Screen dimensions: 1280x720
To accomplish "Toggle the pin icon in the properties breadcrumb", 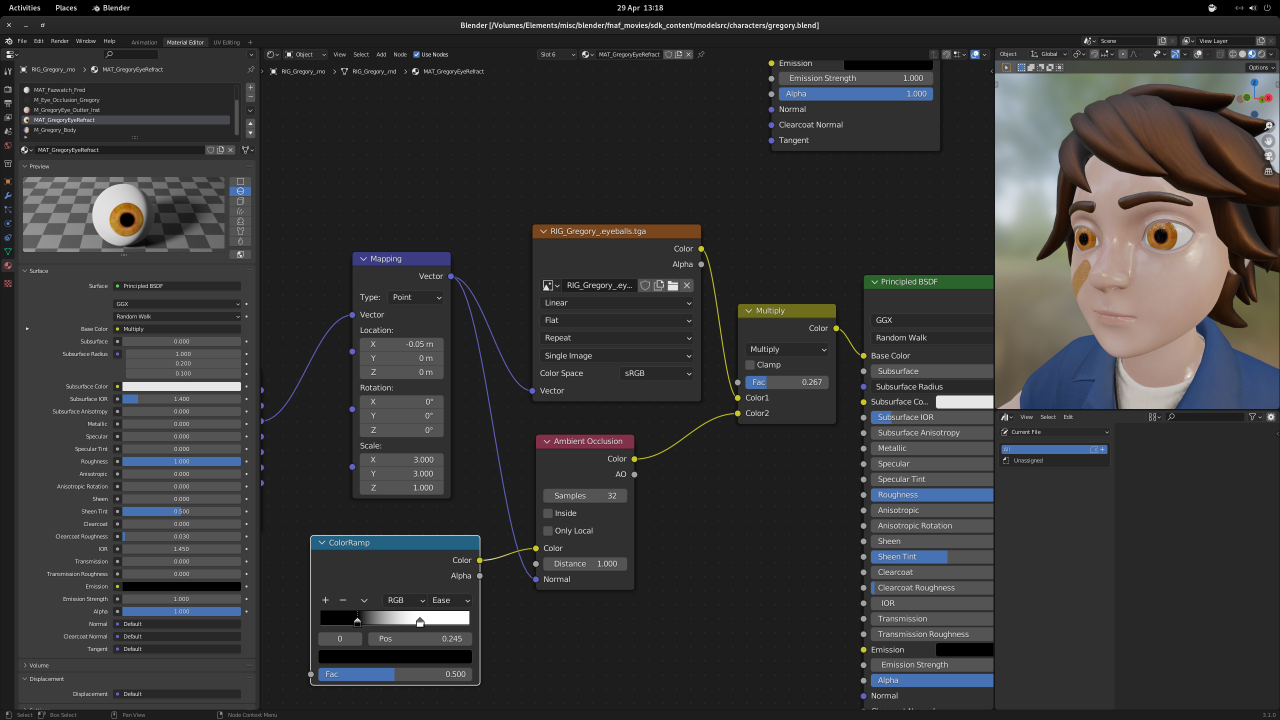I will [x=251, y=69].
